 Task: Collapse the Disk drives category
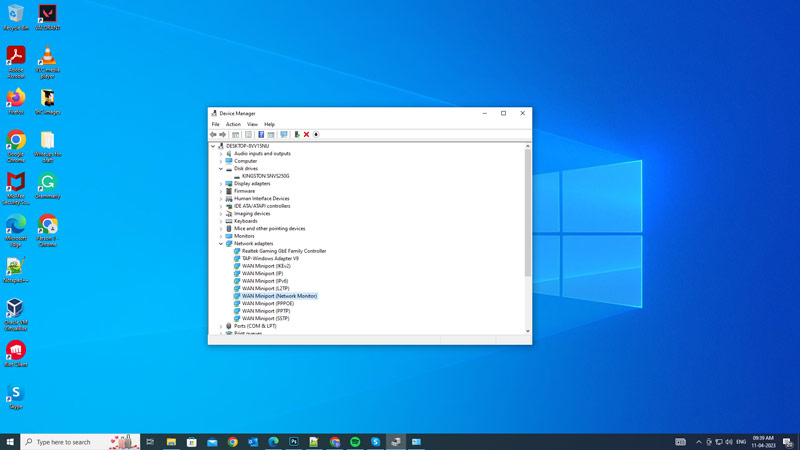coord(221,168)
